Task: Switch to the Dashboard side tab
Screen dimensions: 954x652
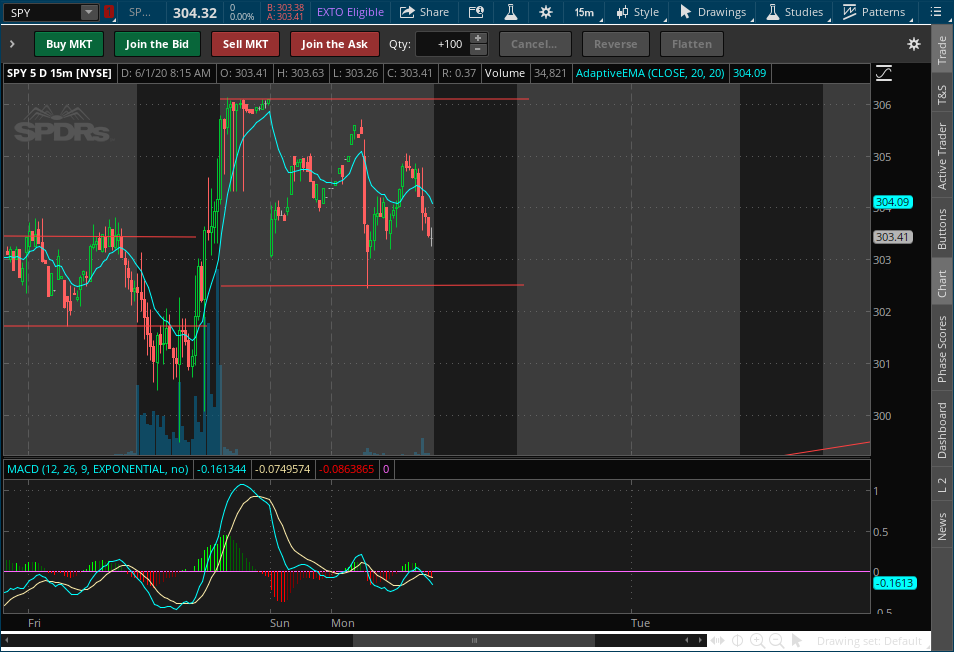Action: tap(942, 430)
